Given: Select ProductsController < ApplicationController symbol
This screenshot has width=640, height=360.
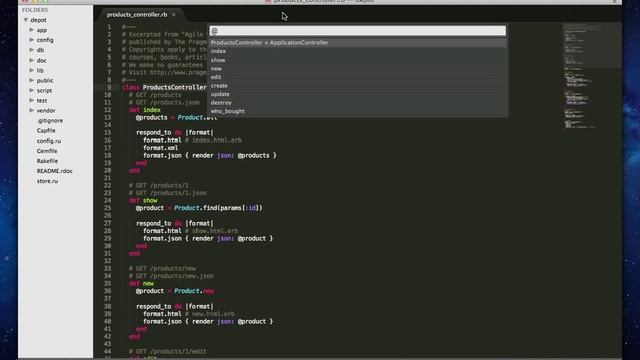Looking at the screenshot, I should click(358, 42).
